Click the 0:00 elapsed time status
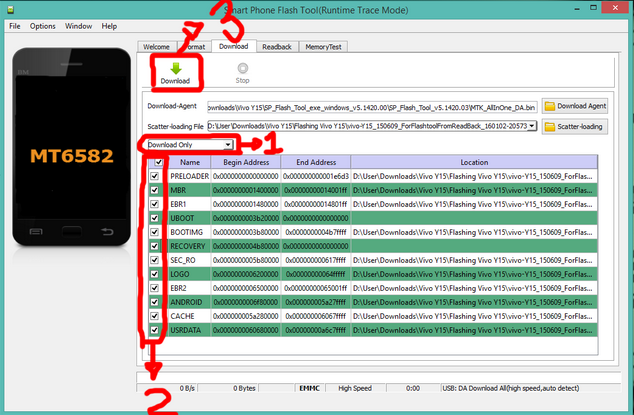 pos(412,388)
